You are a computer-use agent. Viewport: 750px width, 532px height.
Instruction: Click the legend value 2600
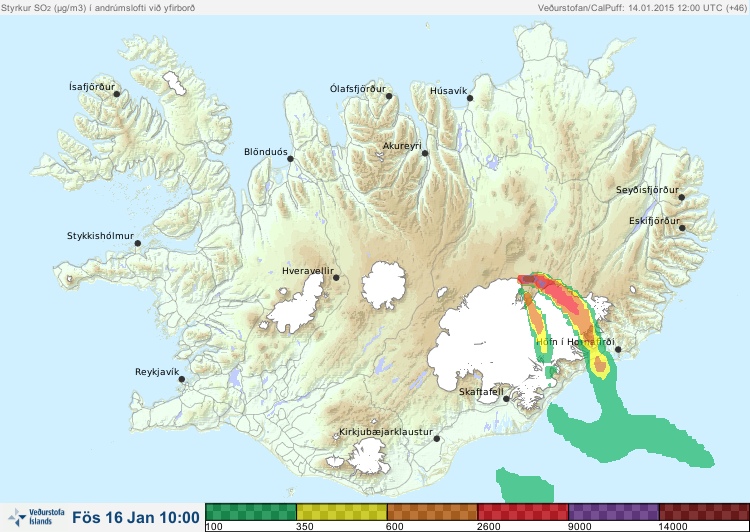[489, 527]
